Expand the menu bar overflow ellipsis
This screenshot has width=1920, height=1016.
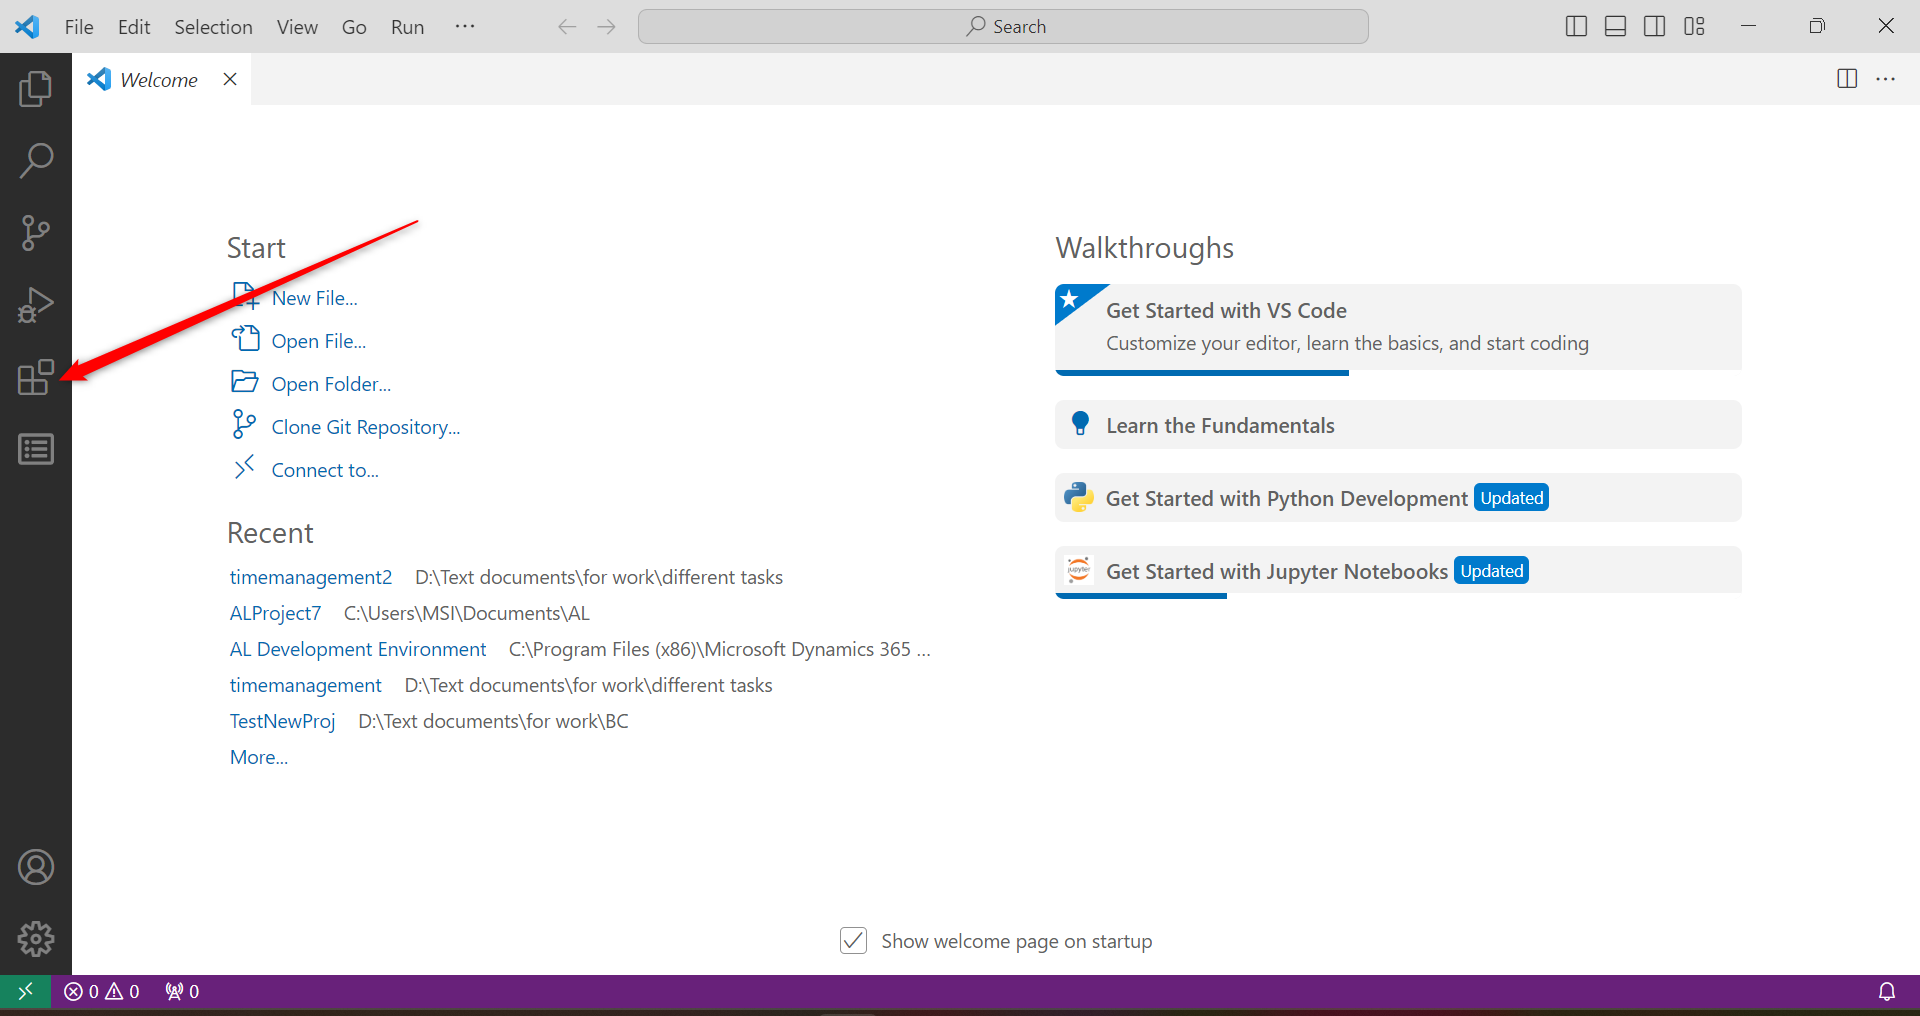click(x=465, y=27)
